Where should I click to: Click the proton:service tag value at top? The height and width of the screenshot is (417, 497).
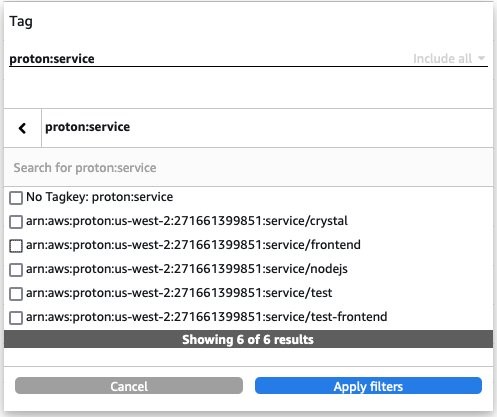coord(52,59)
